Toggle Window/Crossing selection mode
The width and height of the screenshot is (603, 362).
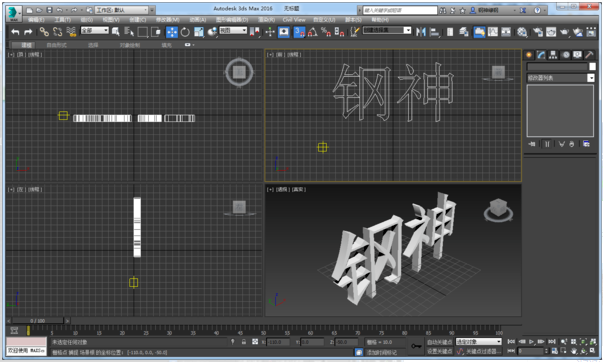pos(156,32)
